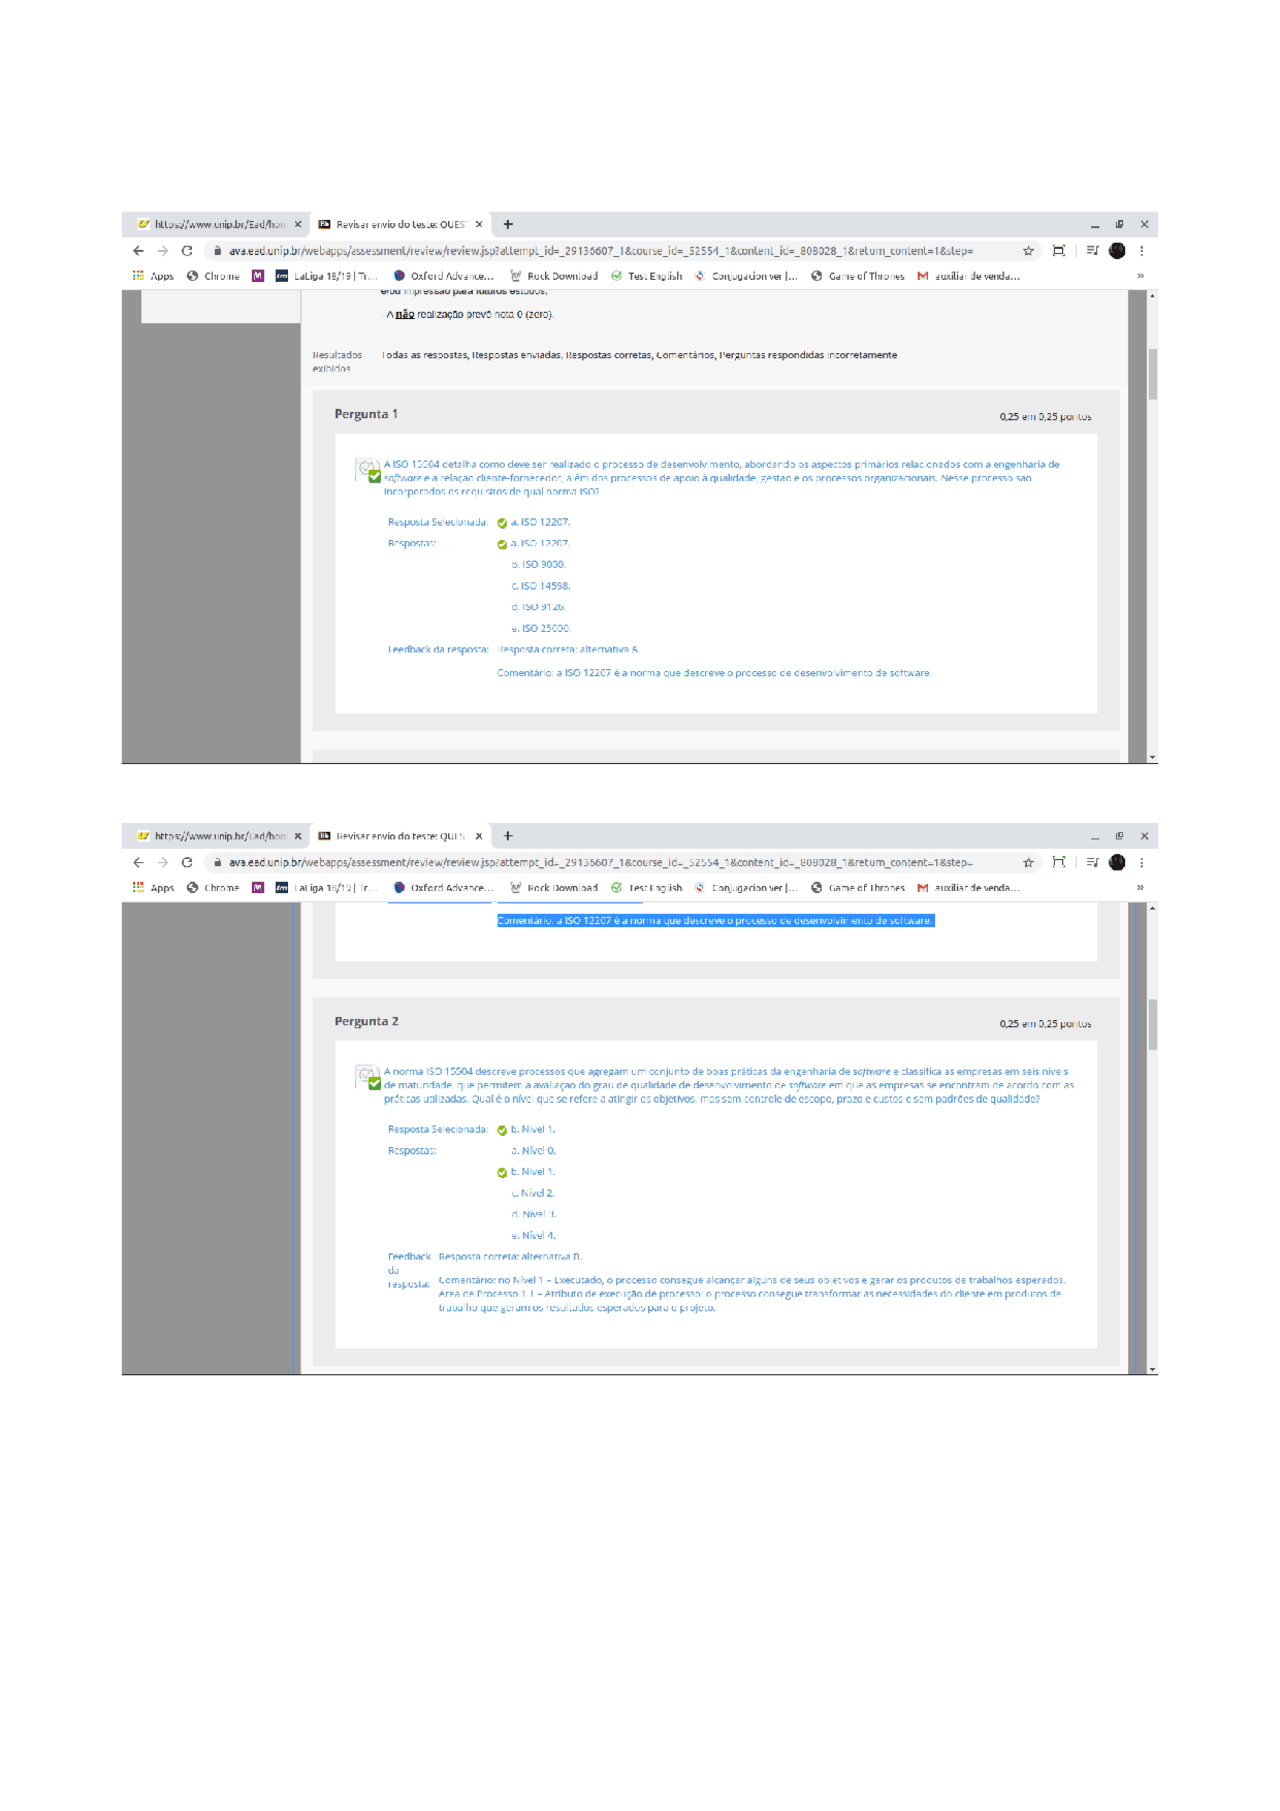Click answer option 'e. ISO 25000.'
Image resolution: width=1280 pixels, height=1811 pixels.
pos(540,629)
